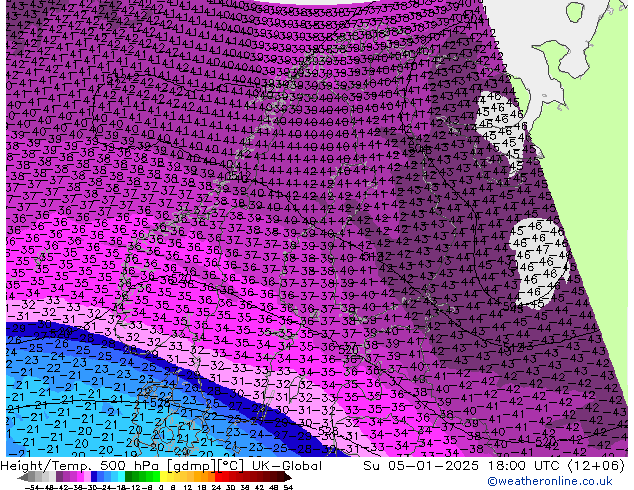Click the yellow legend swatch at 0
This screenshot has width=634, height=490.
pos(163,477)
